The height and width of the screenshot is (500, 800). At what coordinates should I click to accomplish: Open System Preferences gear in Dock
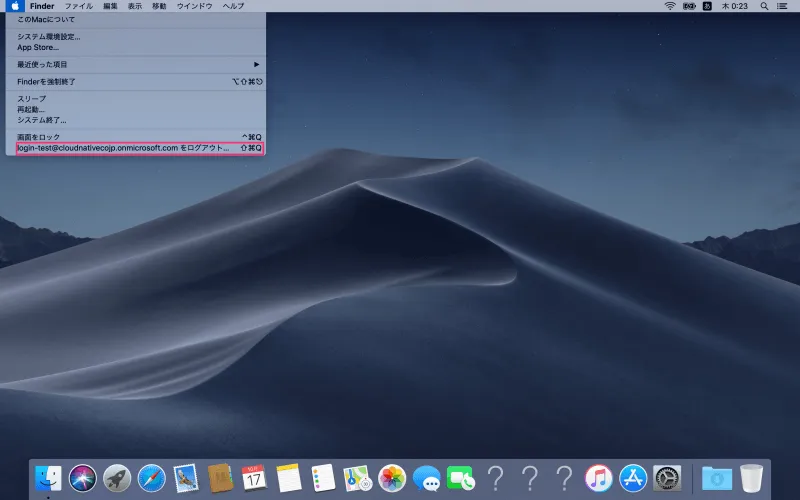coord(667,478)
